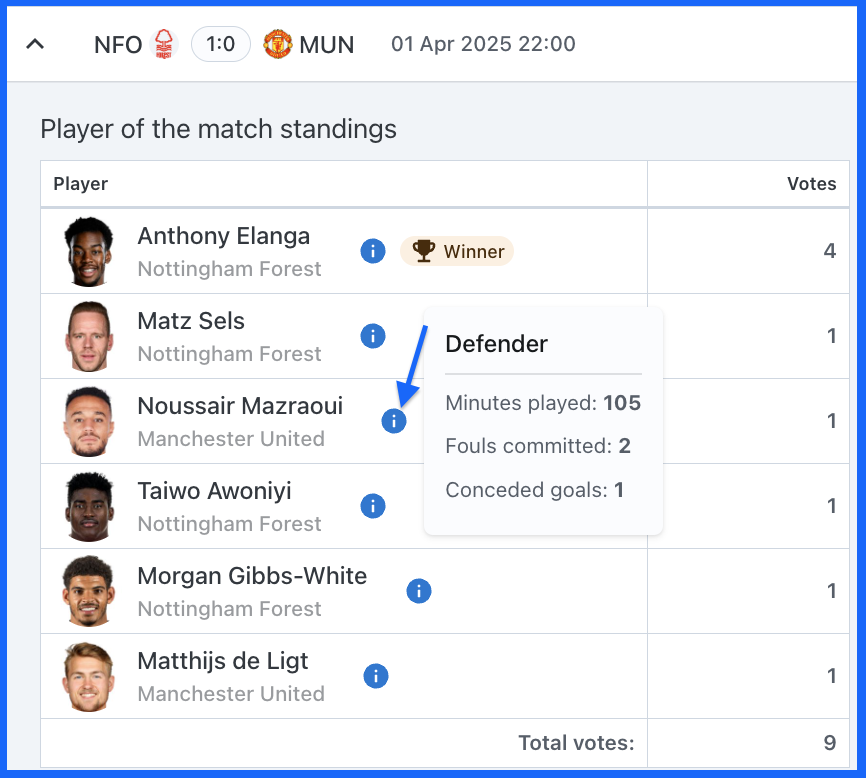Image resolution: width=866 pixels, height=778 pixels.
Task: Collapse the match panel with chevron
Action: click(35, 44)
